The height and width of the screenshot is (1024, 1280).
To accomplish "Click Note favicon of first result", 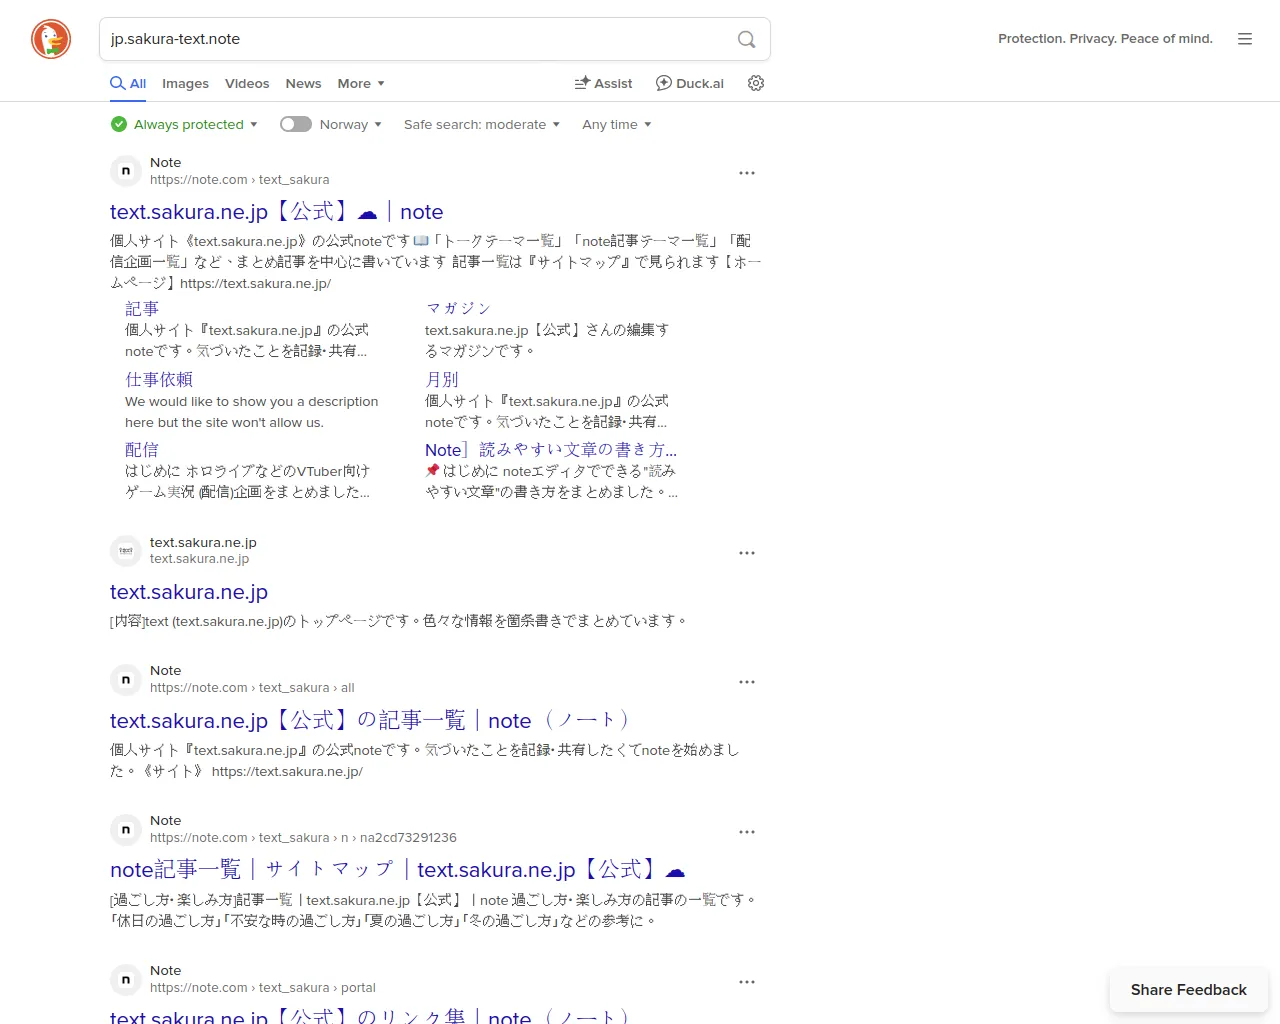I will [x=126, y=171].
